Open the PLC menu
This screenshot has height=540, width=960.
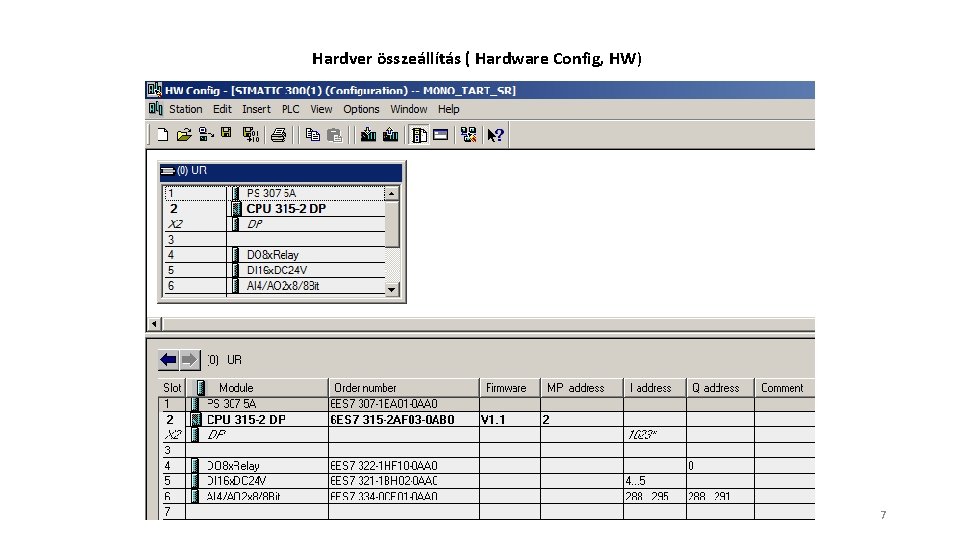290,109
